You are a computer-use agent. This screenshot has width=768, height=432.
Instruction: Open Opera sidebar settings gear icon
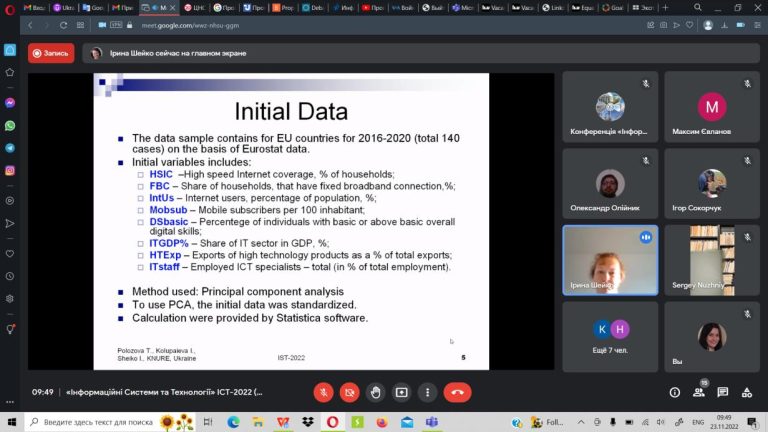(10, 299)
